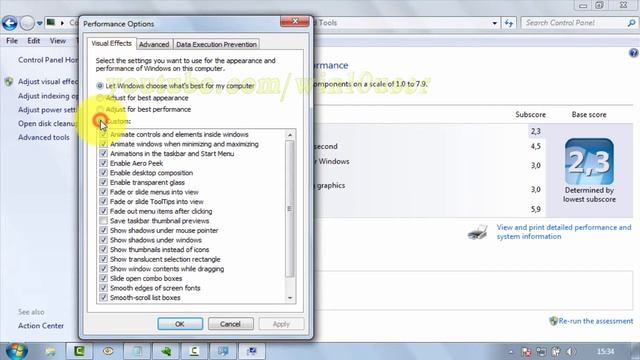This screenshot has width=640, height=360.
Task: Open the View menu
Action: click(58, 41)
